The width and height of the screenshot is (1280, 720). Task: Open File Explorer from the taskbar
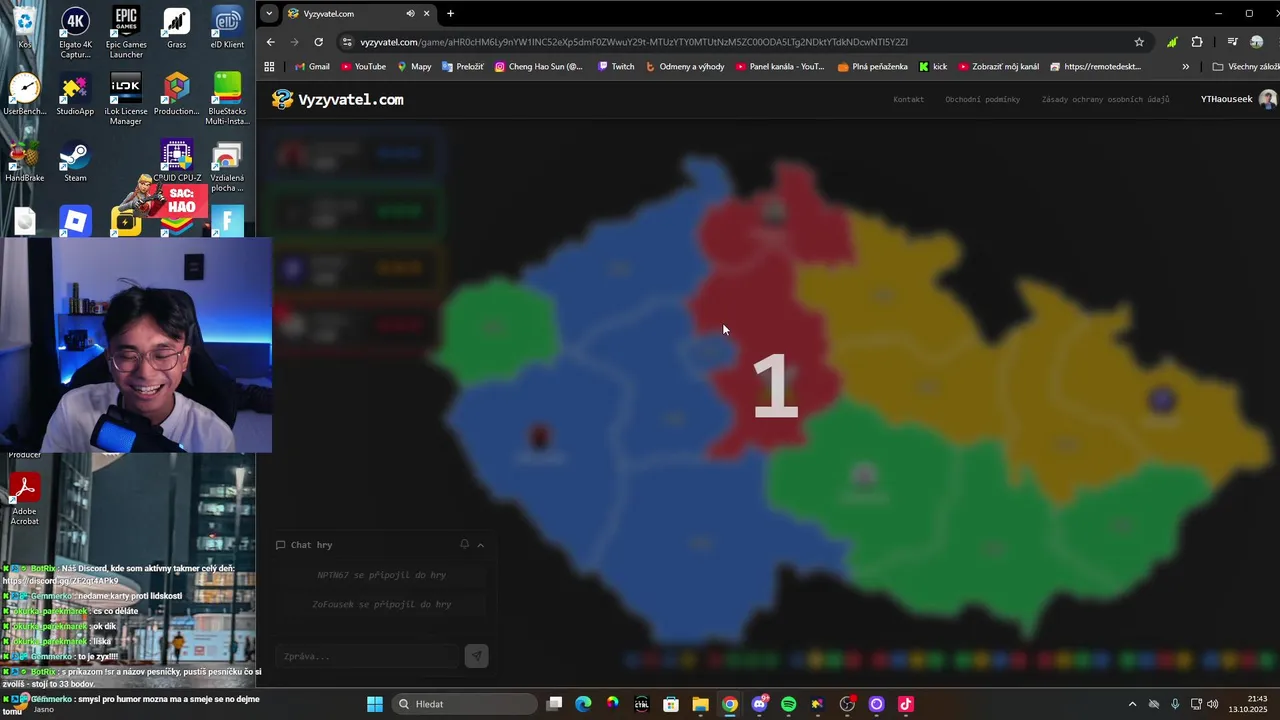pos(700,704)
